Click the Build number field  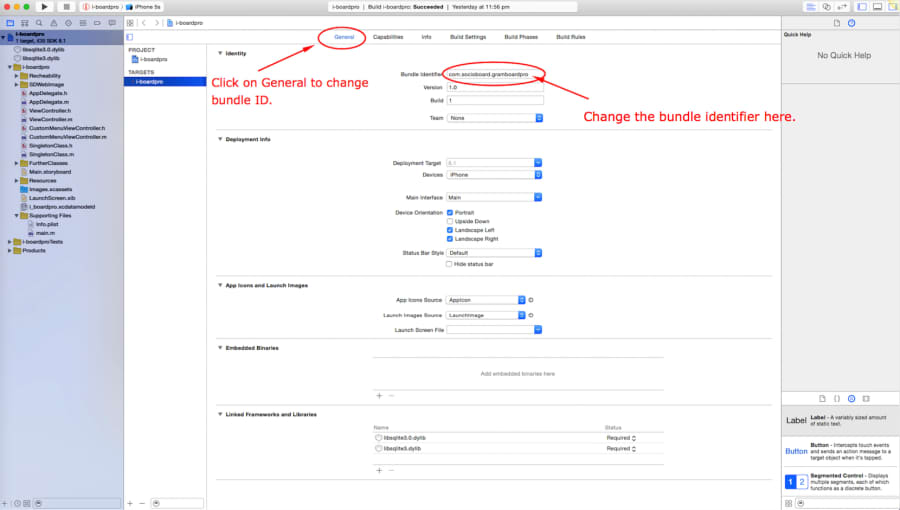click(x=495, y=100)
